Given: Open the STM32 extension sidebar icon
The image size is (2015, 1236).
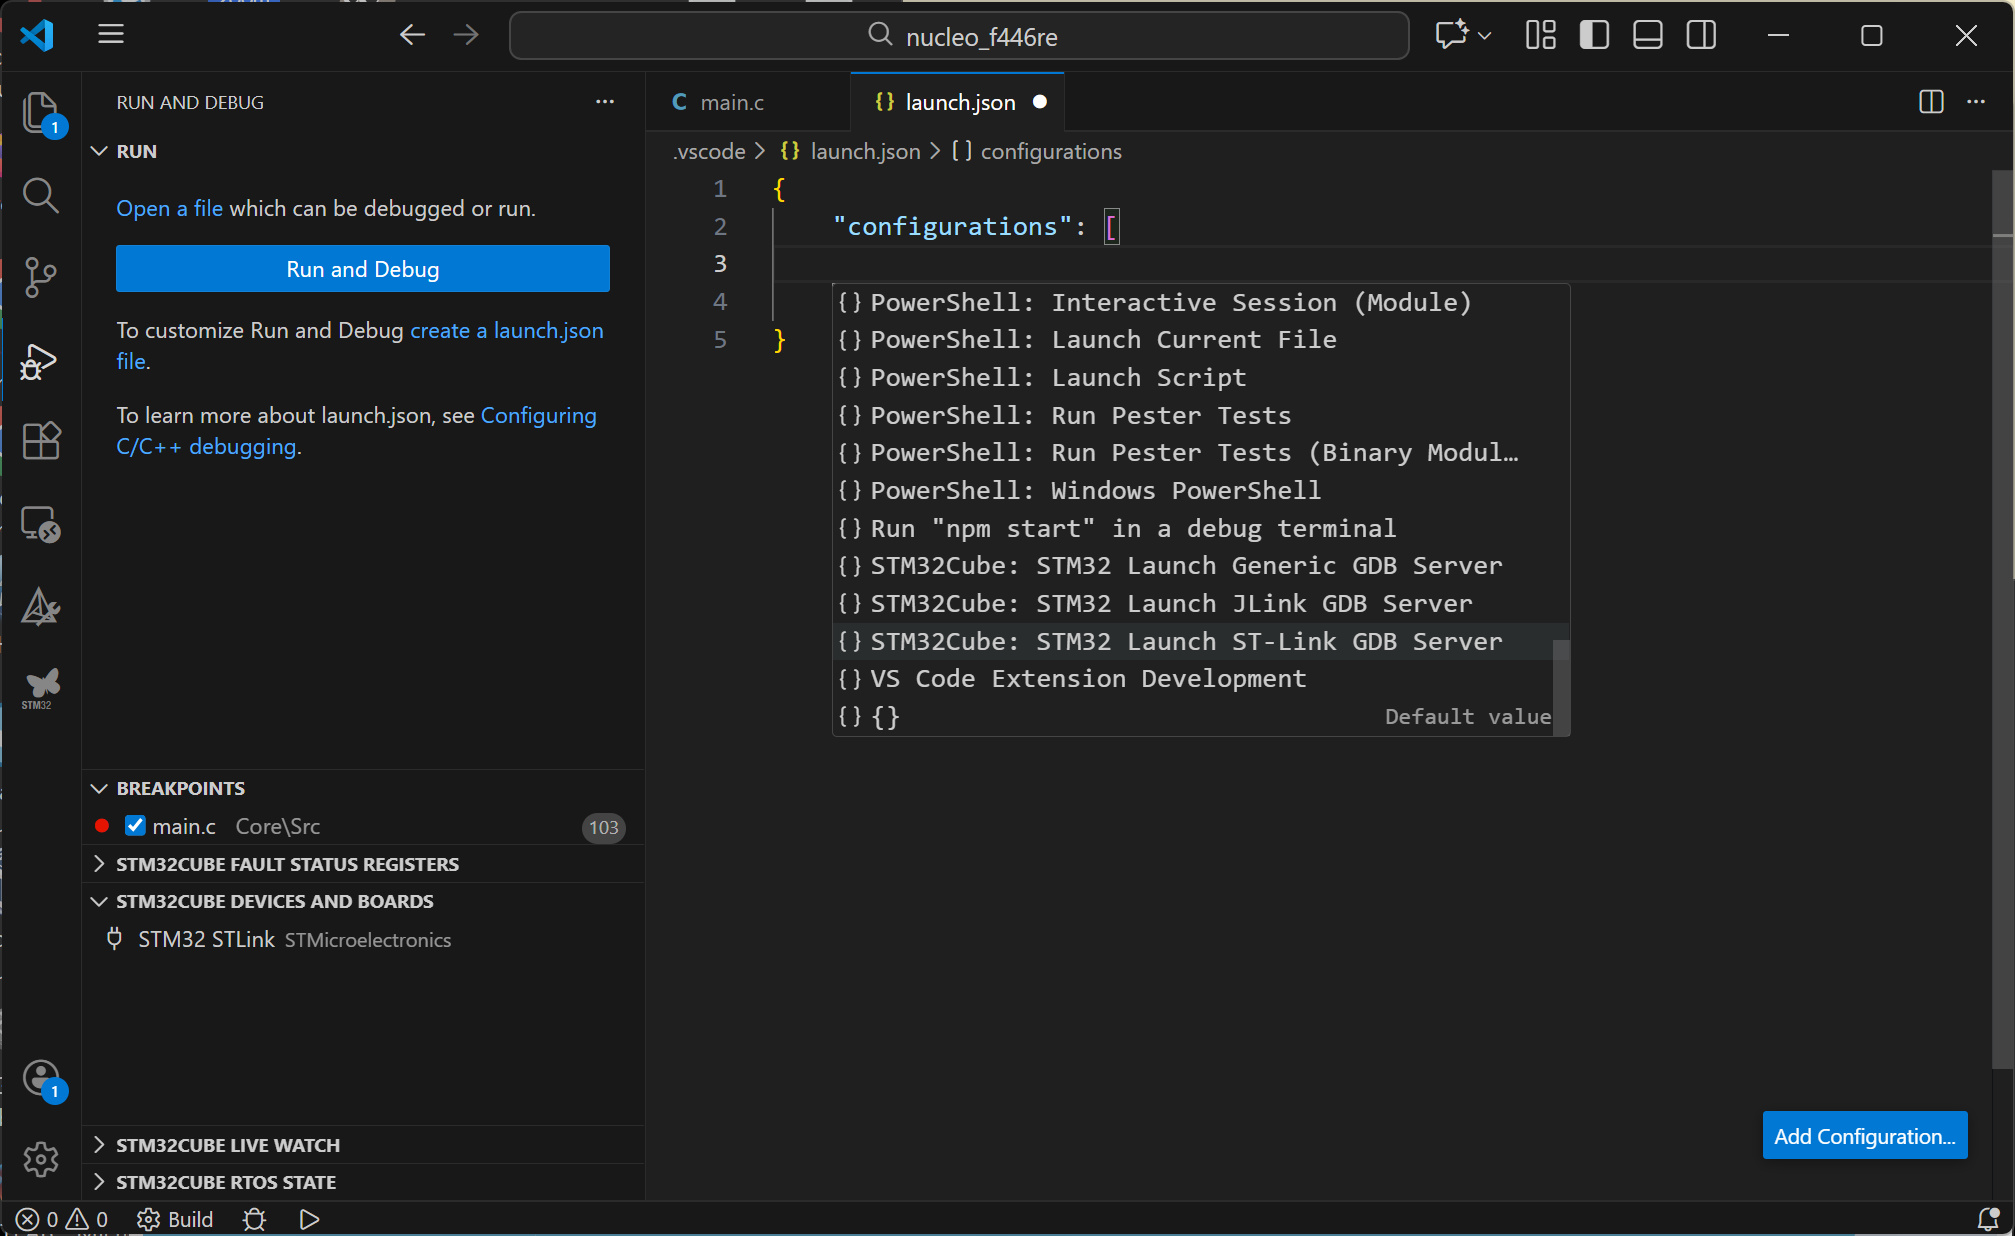Looking at the screenshot, I should pos(40,688).
